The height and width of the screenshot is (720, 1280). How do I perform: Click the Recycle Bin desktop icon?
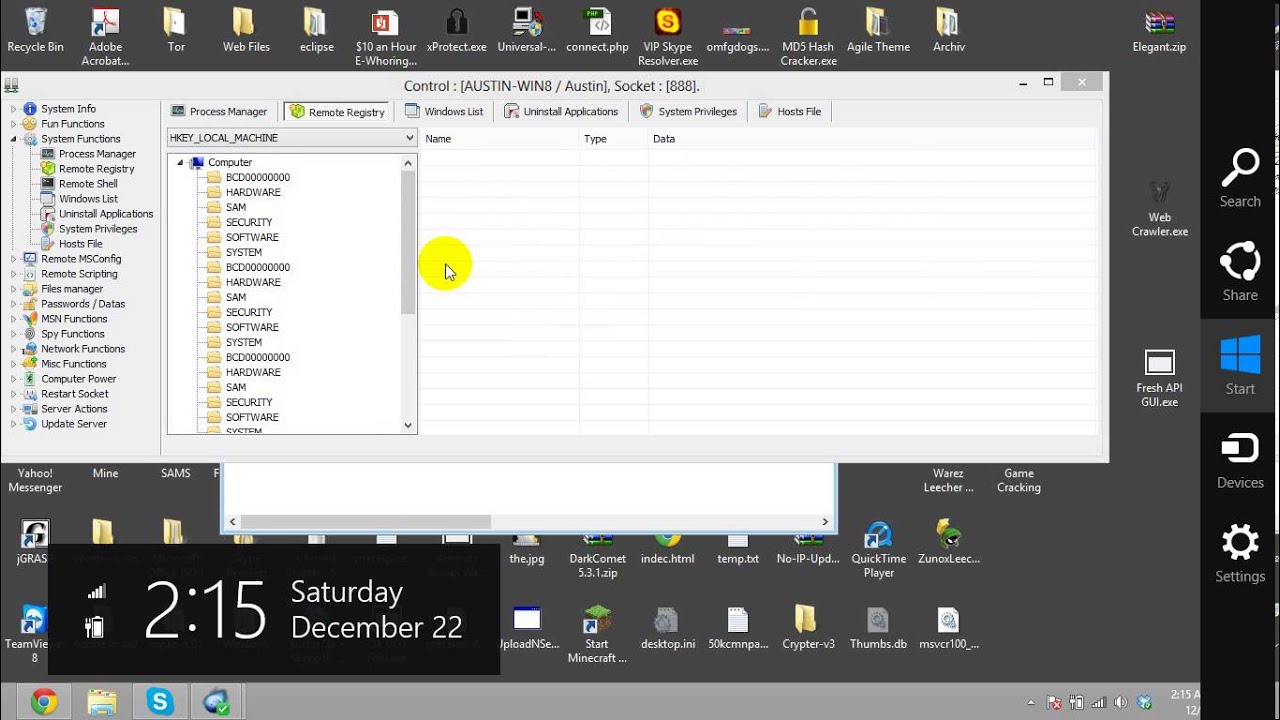pos(35,30)
